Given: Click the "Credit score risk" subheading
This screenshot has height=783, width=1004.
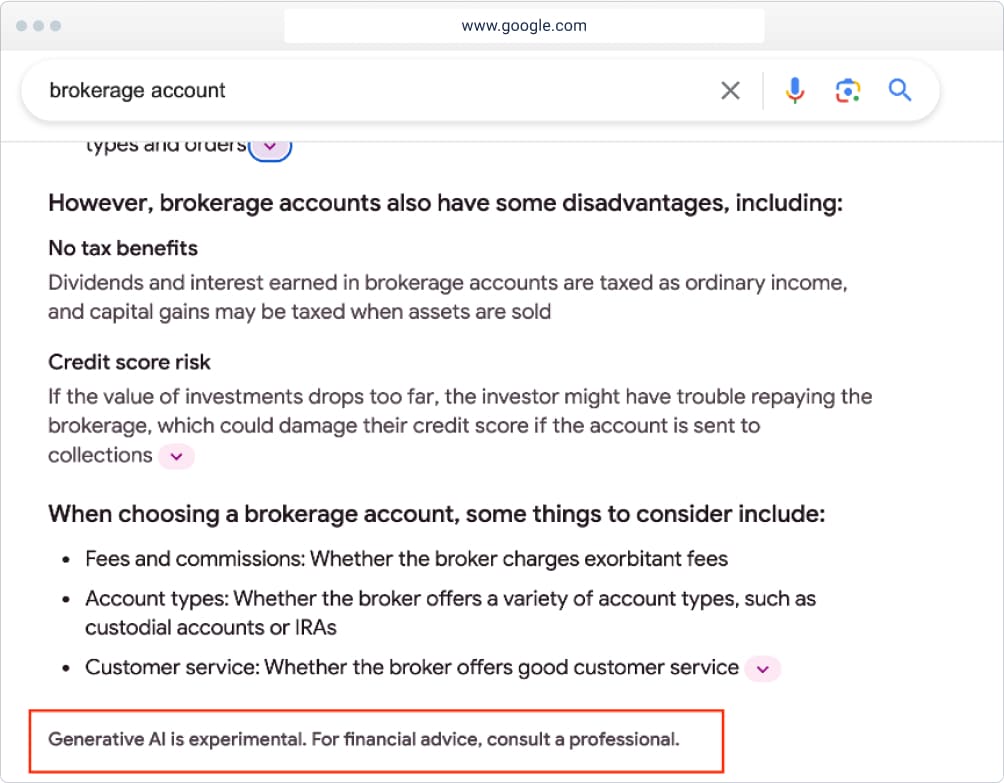Looking at the screenshot, I should [130, 362].
